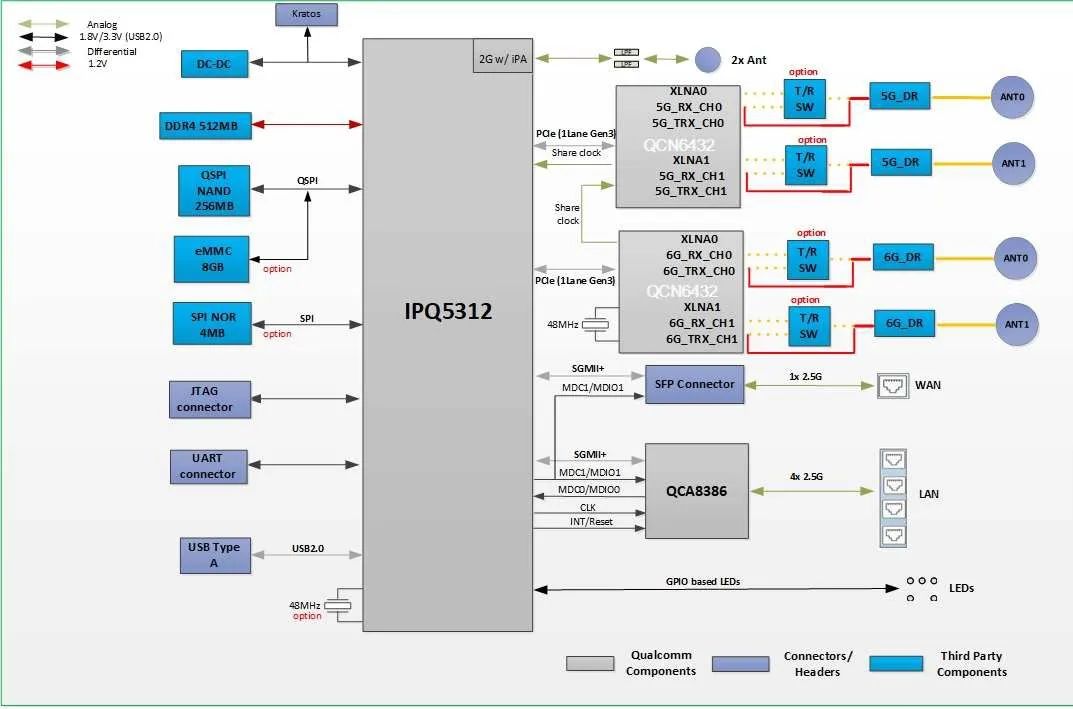1073x709 pixels.
Task: Click the ANT1 circle connected to 5G_DR
Action: click(1013, 164)
